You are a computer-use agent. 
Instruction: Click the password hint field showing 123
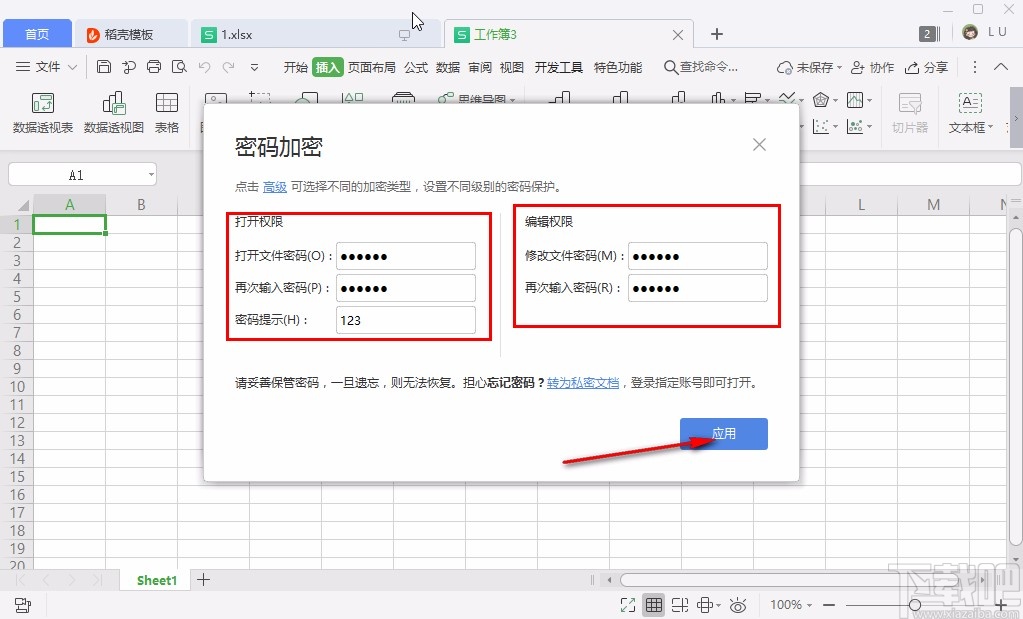405,320
